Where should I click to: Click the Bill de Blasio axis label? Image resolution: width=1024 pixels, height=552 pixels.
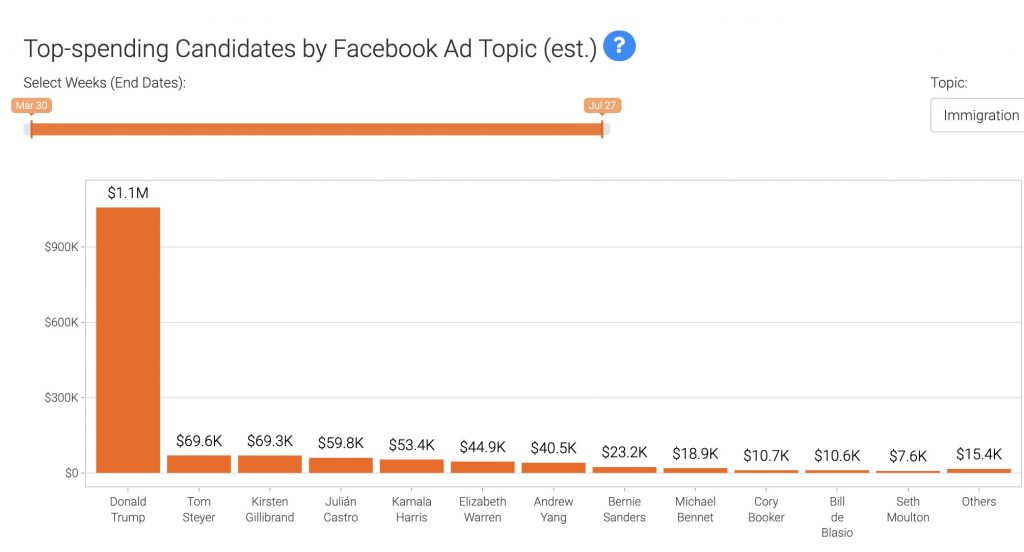[837, 517]
